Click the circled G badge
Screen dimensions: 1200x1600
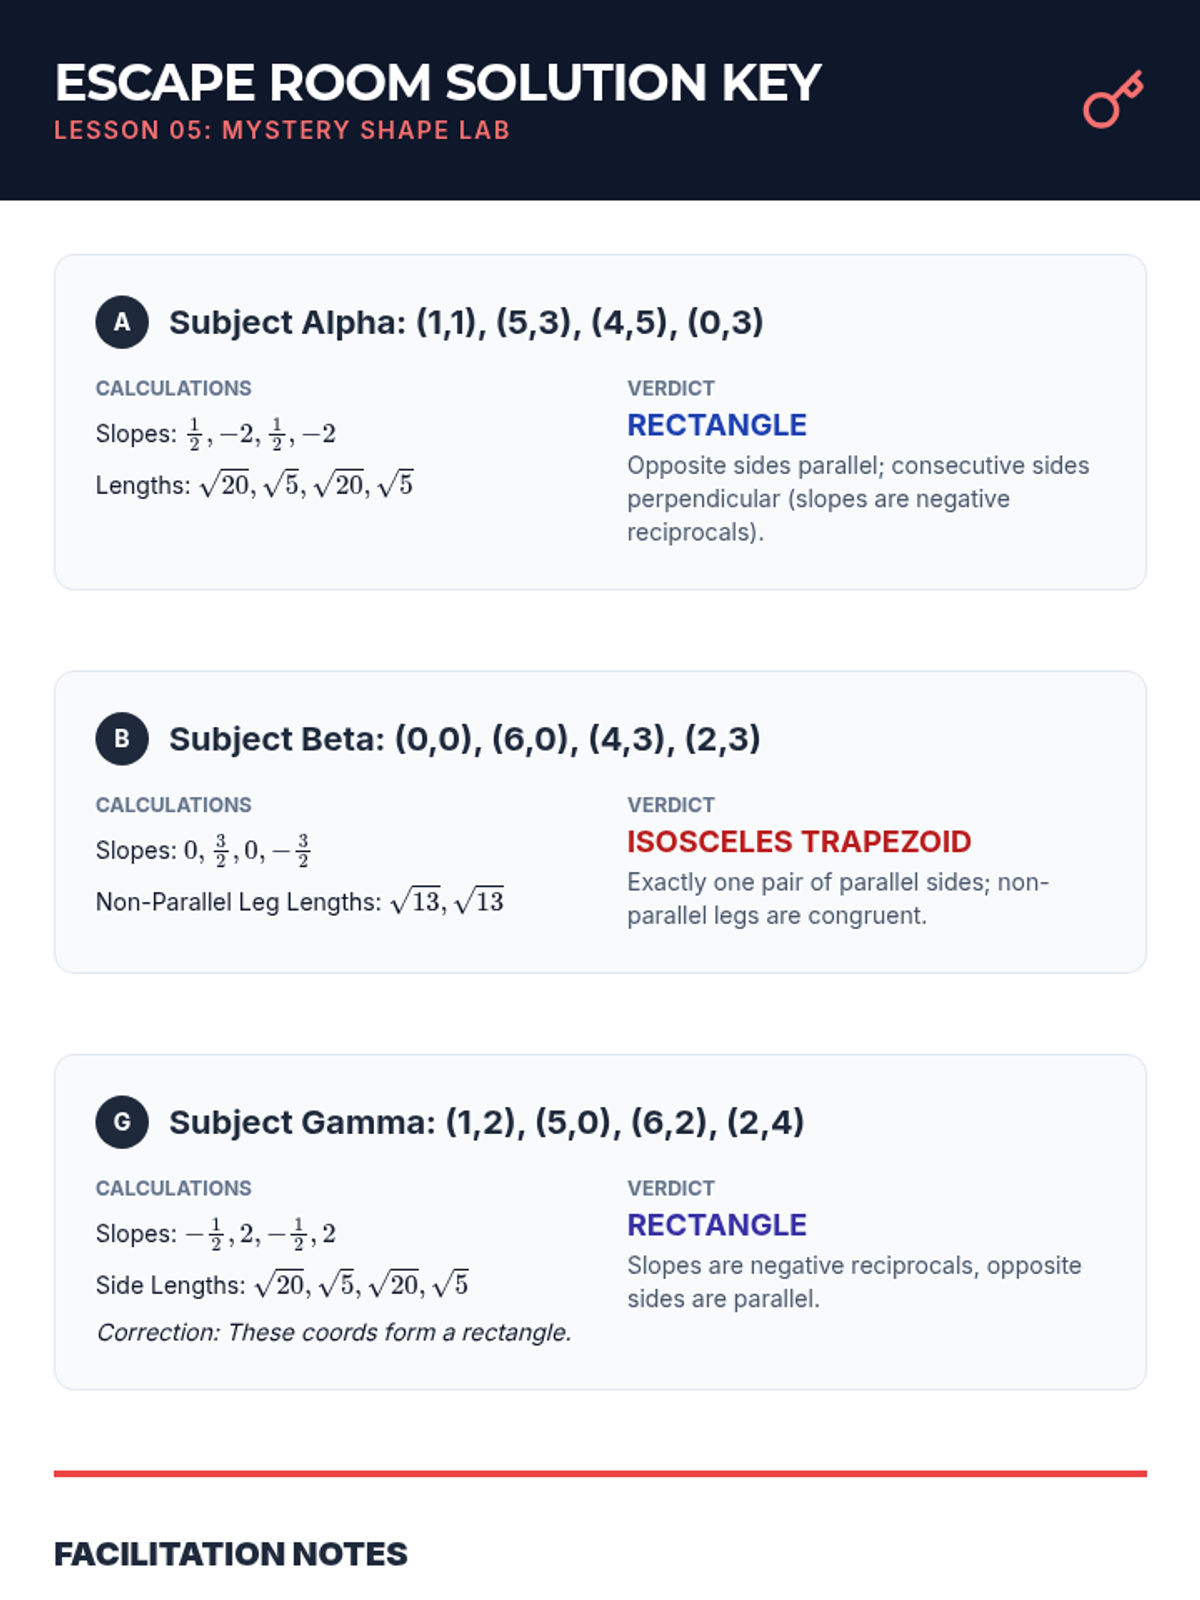click(122, 1122)
